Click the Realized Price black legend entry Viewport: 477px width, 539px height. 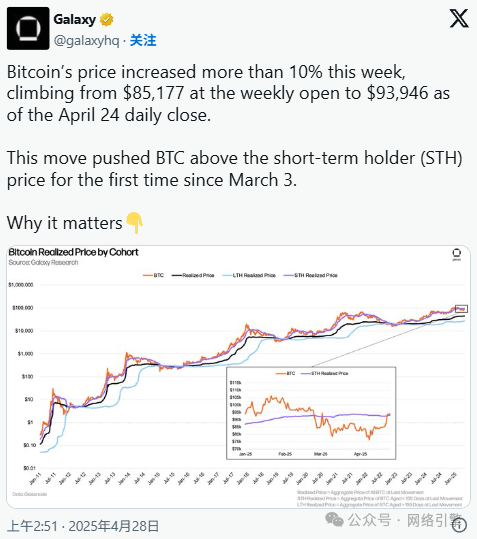click(x=193, y=275)
